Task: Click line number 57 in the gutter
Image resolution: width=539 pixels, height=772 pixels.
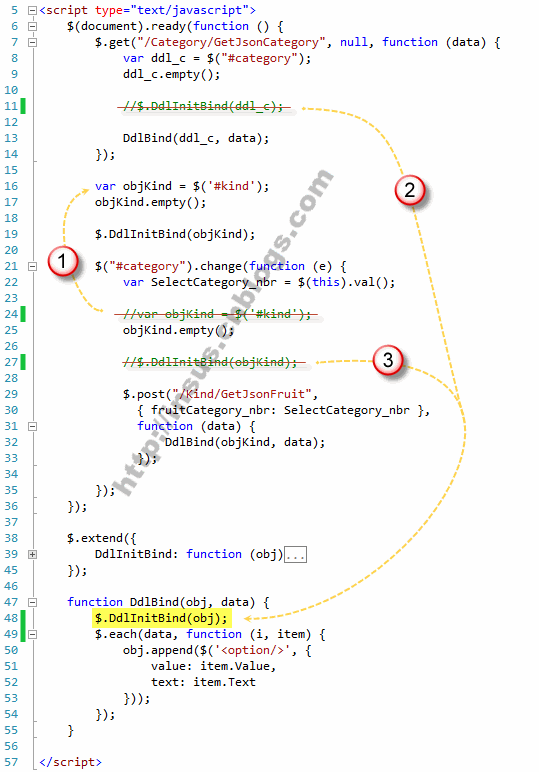Action: pos(11,762)
